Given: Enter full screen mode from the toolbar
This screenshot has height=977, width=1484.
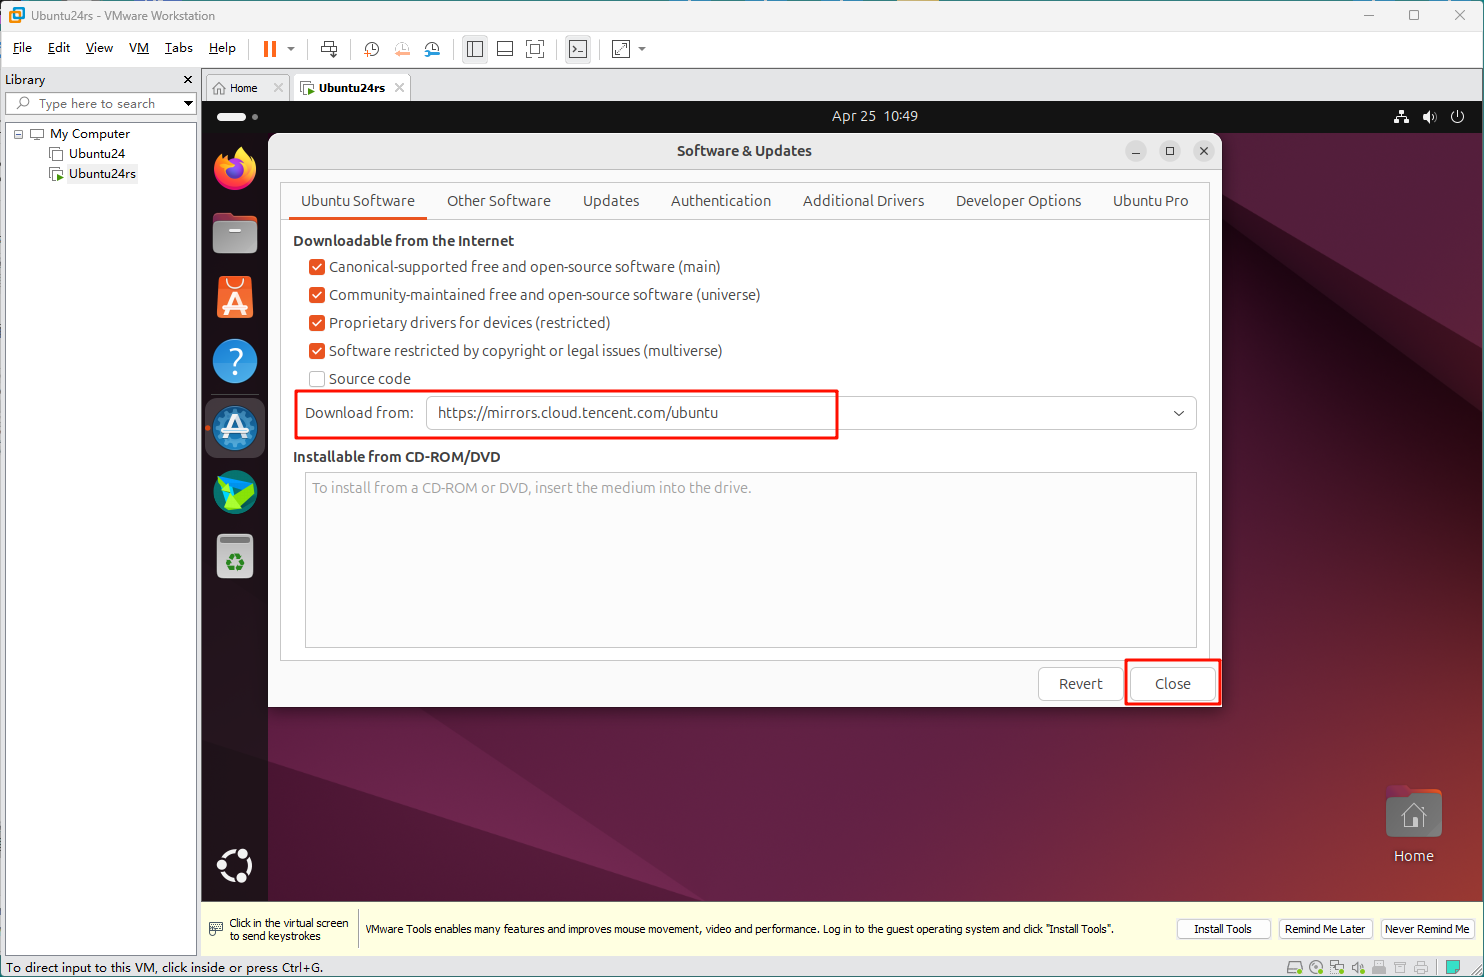Looking at the screenshot, I should (x=535, y=48).
